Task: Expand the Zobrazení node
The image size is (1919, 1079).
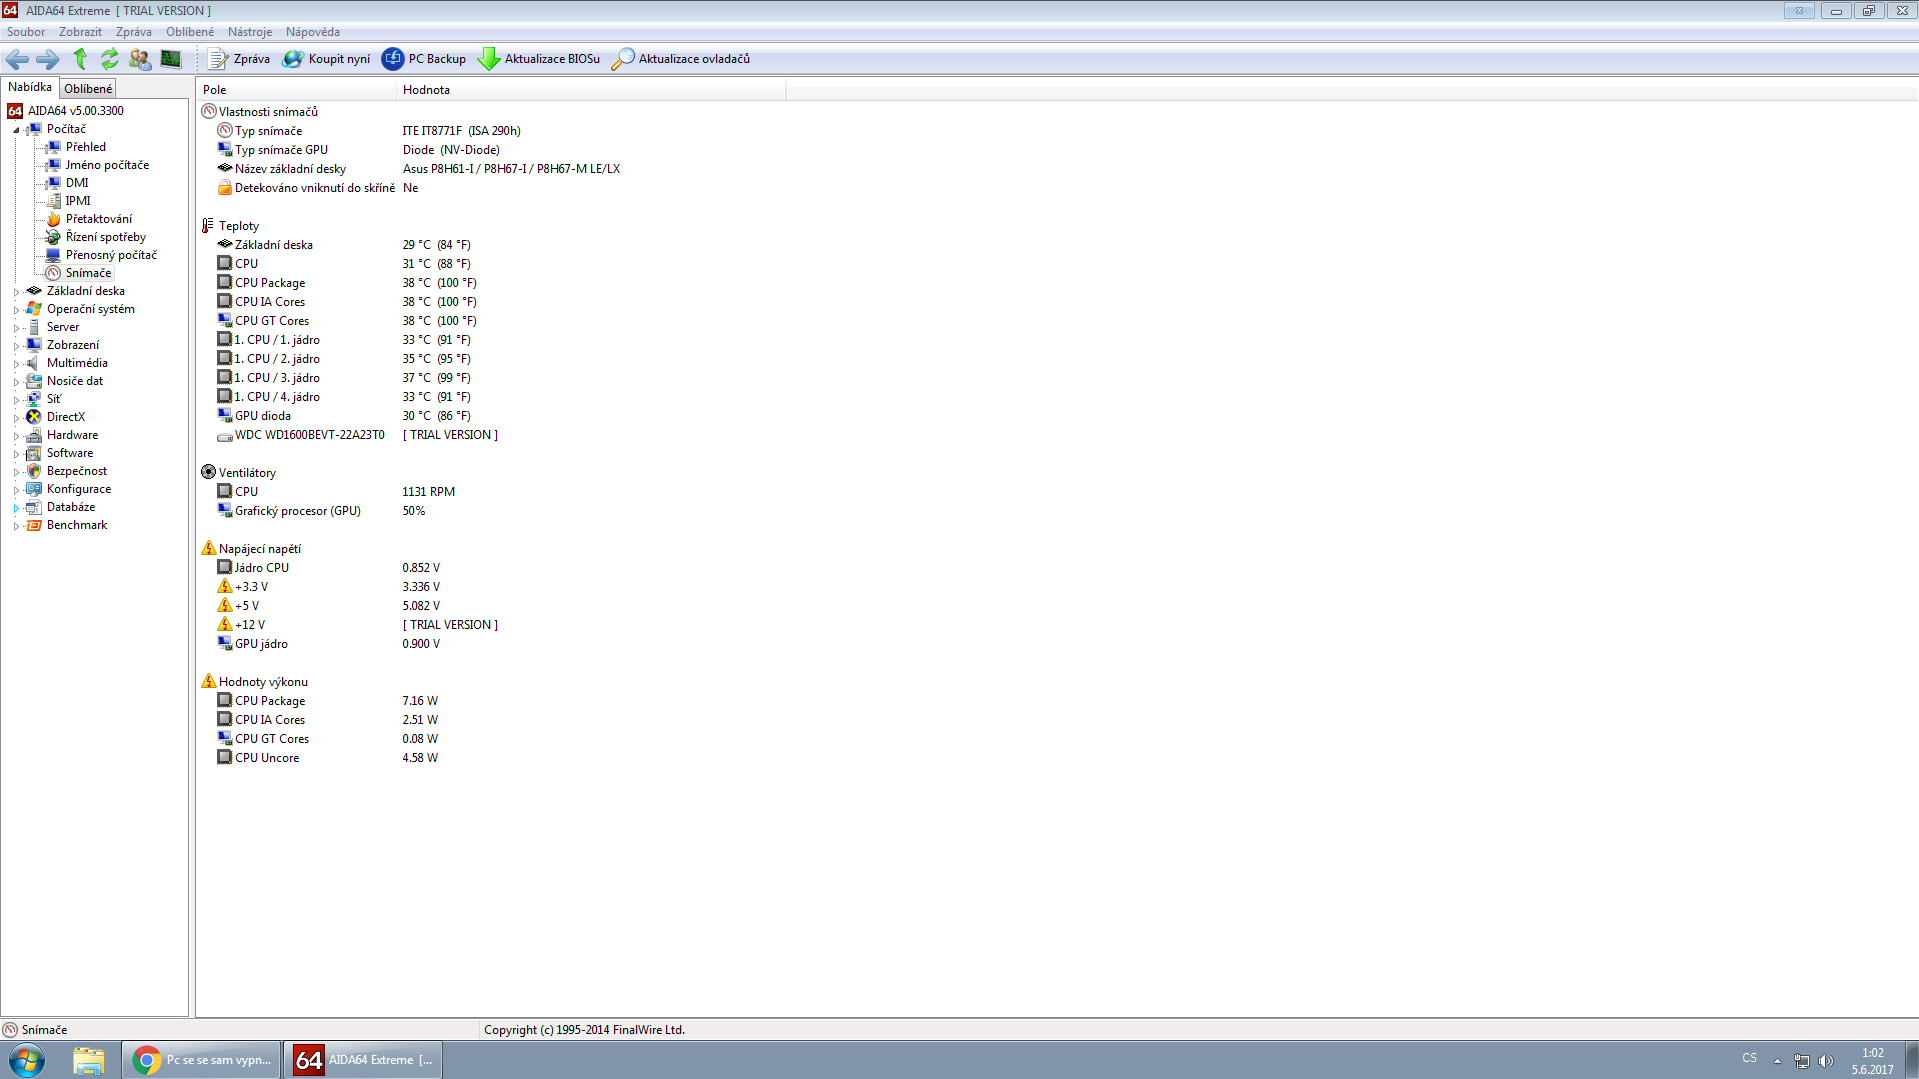Action: coord(16,346)
